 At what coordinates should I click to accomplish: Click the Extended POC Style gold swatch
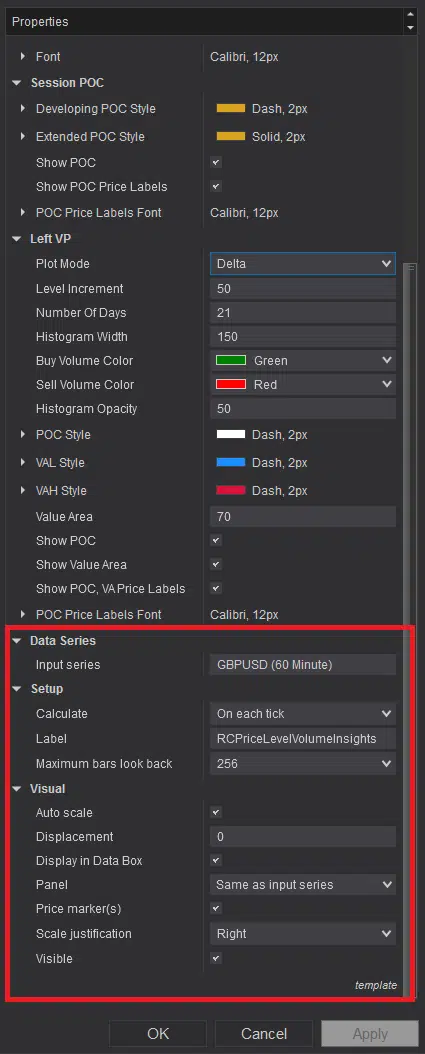(x=231, y=136)
